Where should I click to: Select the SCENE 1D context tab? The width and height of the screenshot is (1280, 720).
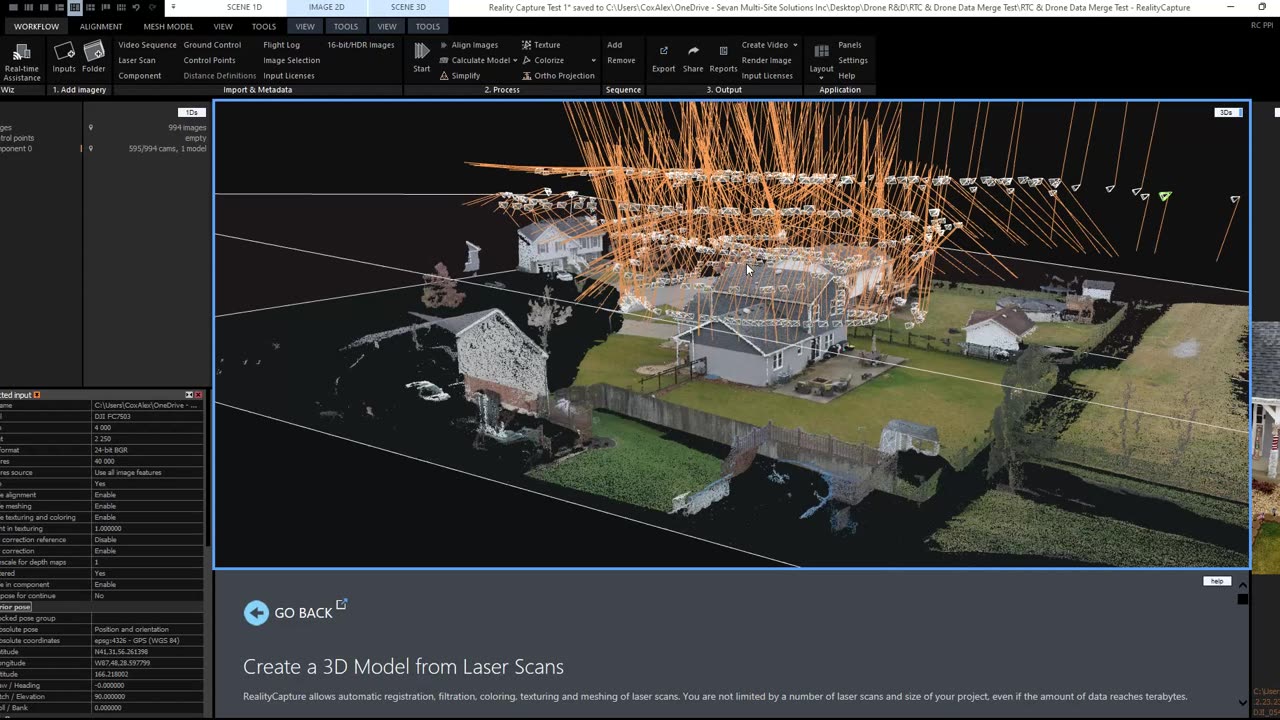(x=244, y=7)
